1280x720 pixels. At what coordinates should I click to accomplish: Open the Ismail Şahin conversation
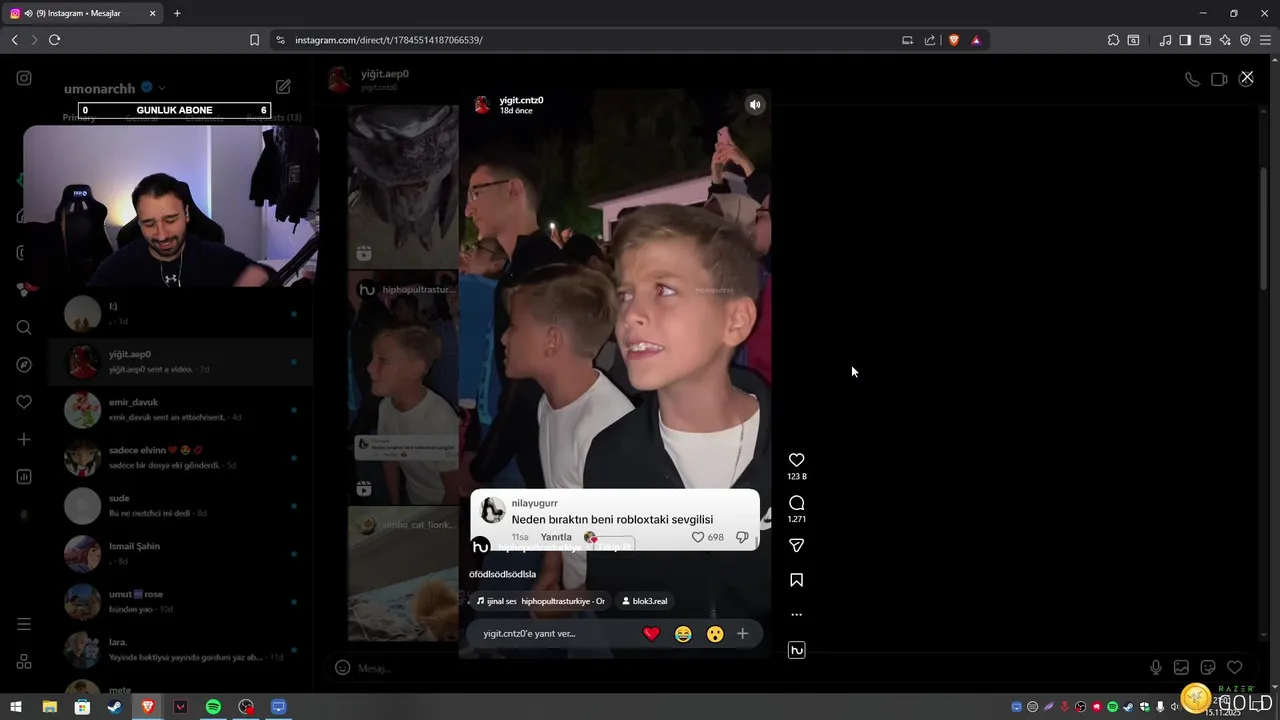pos(181,553)
